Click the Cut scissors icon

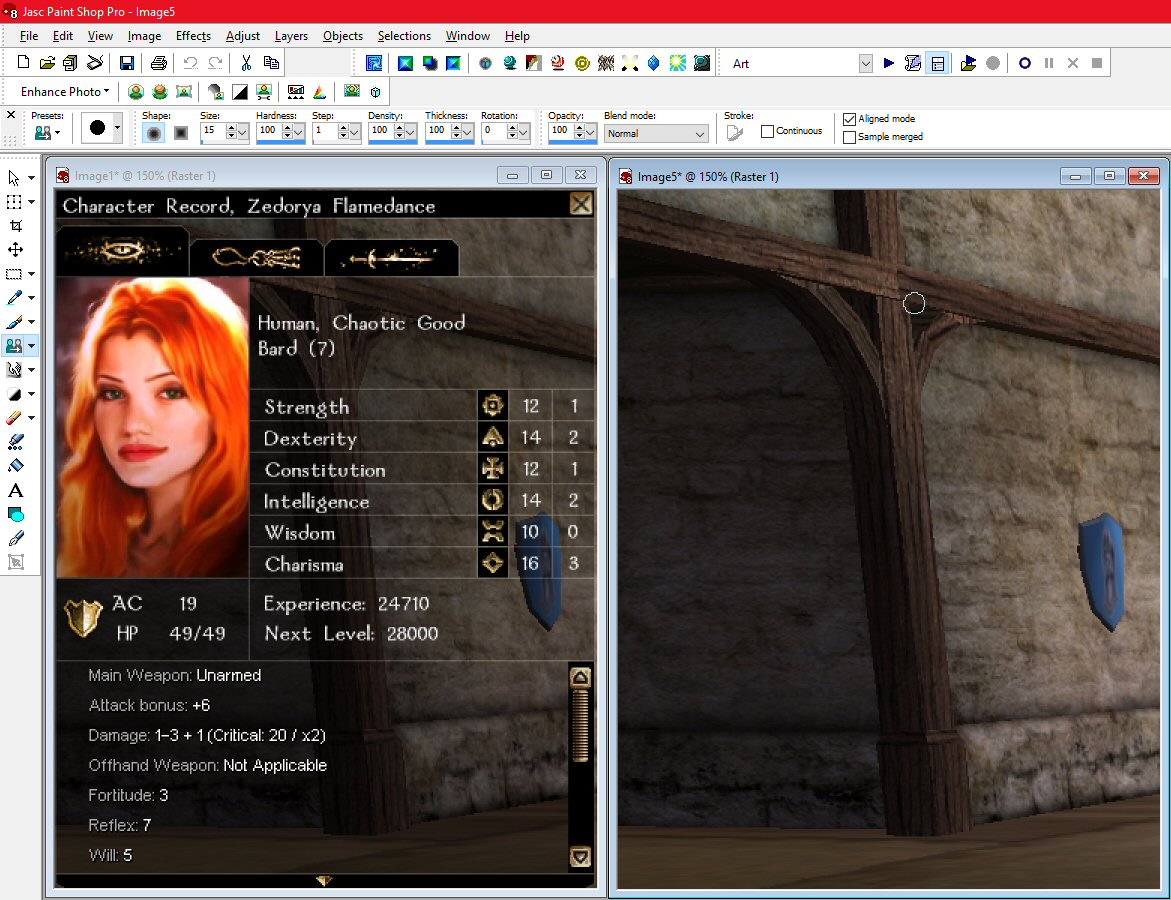pos(246,63)
